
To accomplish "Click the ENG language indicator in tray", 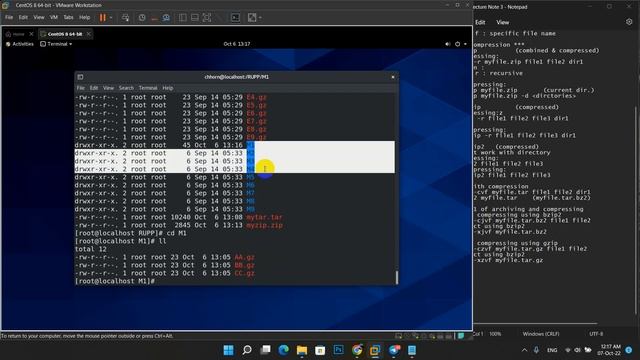I will coord(552,350).
